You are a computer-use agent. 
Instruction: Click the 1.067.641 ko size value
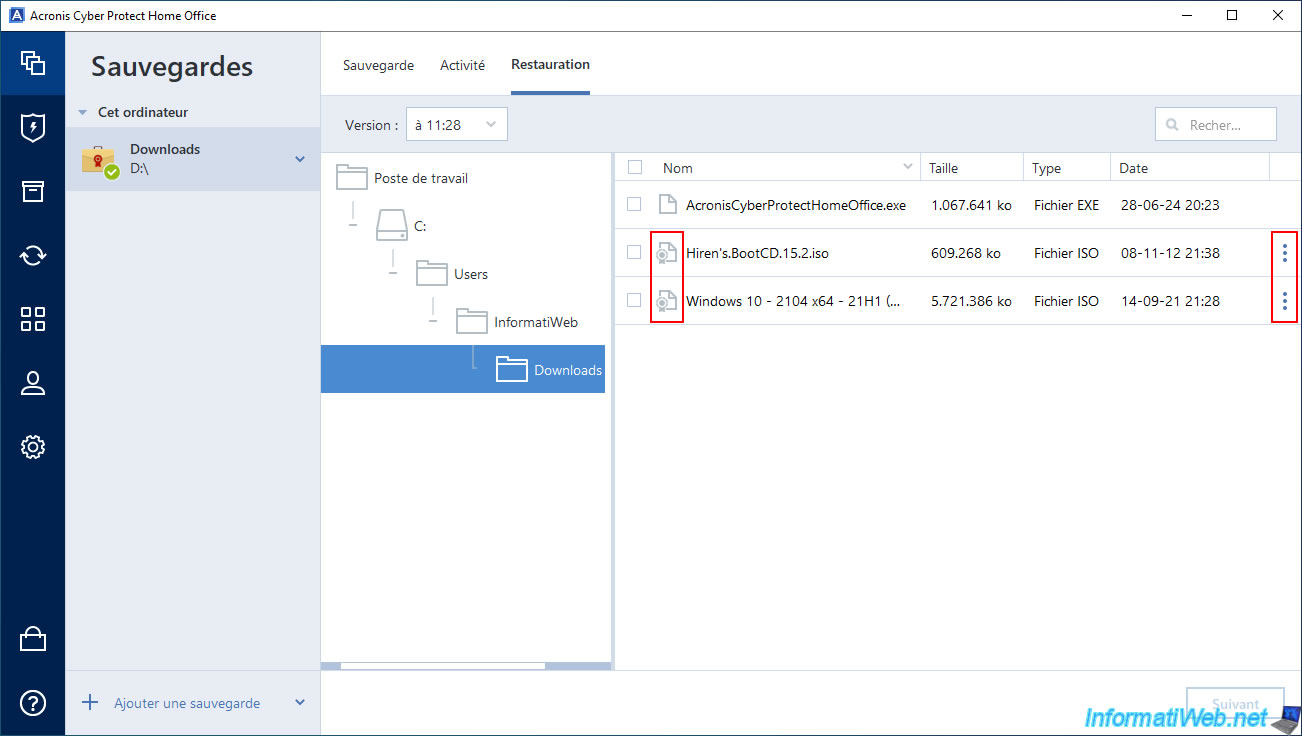tap(971, 205)
